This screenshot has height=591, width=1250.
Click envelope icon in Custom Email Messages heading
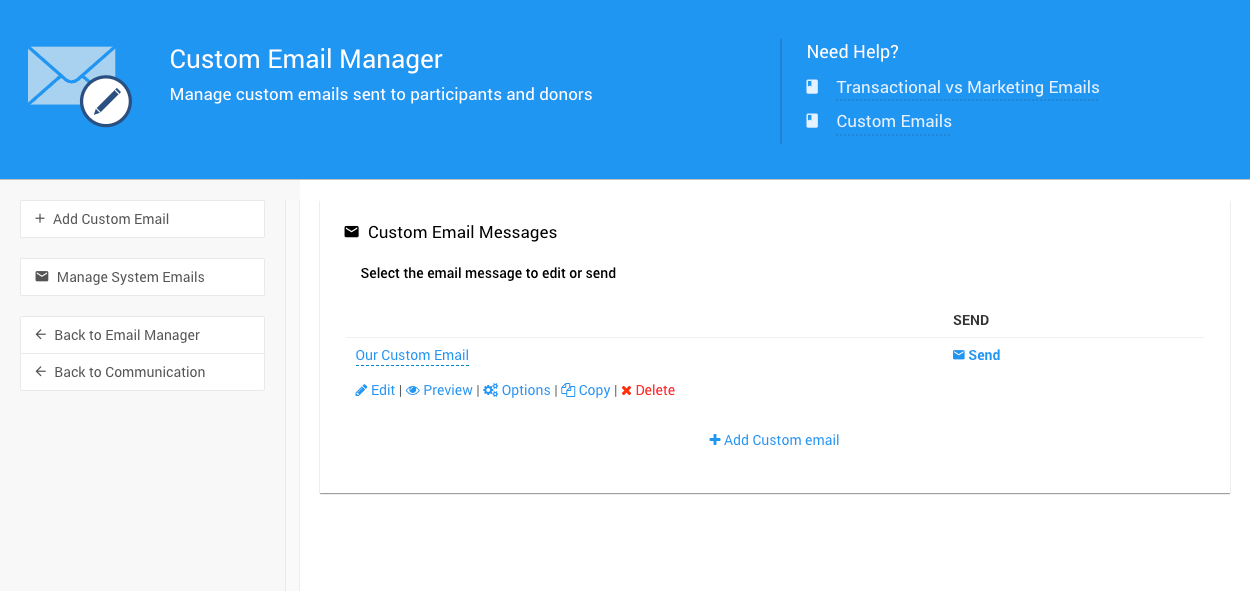click(x=351, y=232)
